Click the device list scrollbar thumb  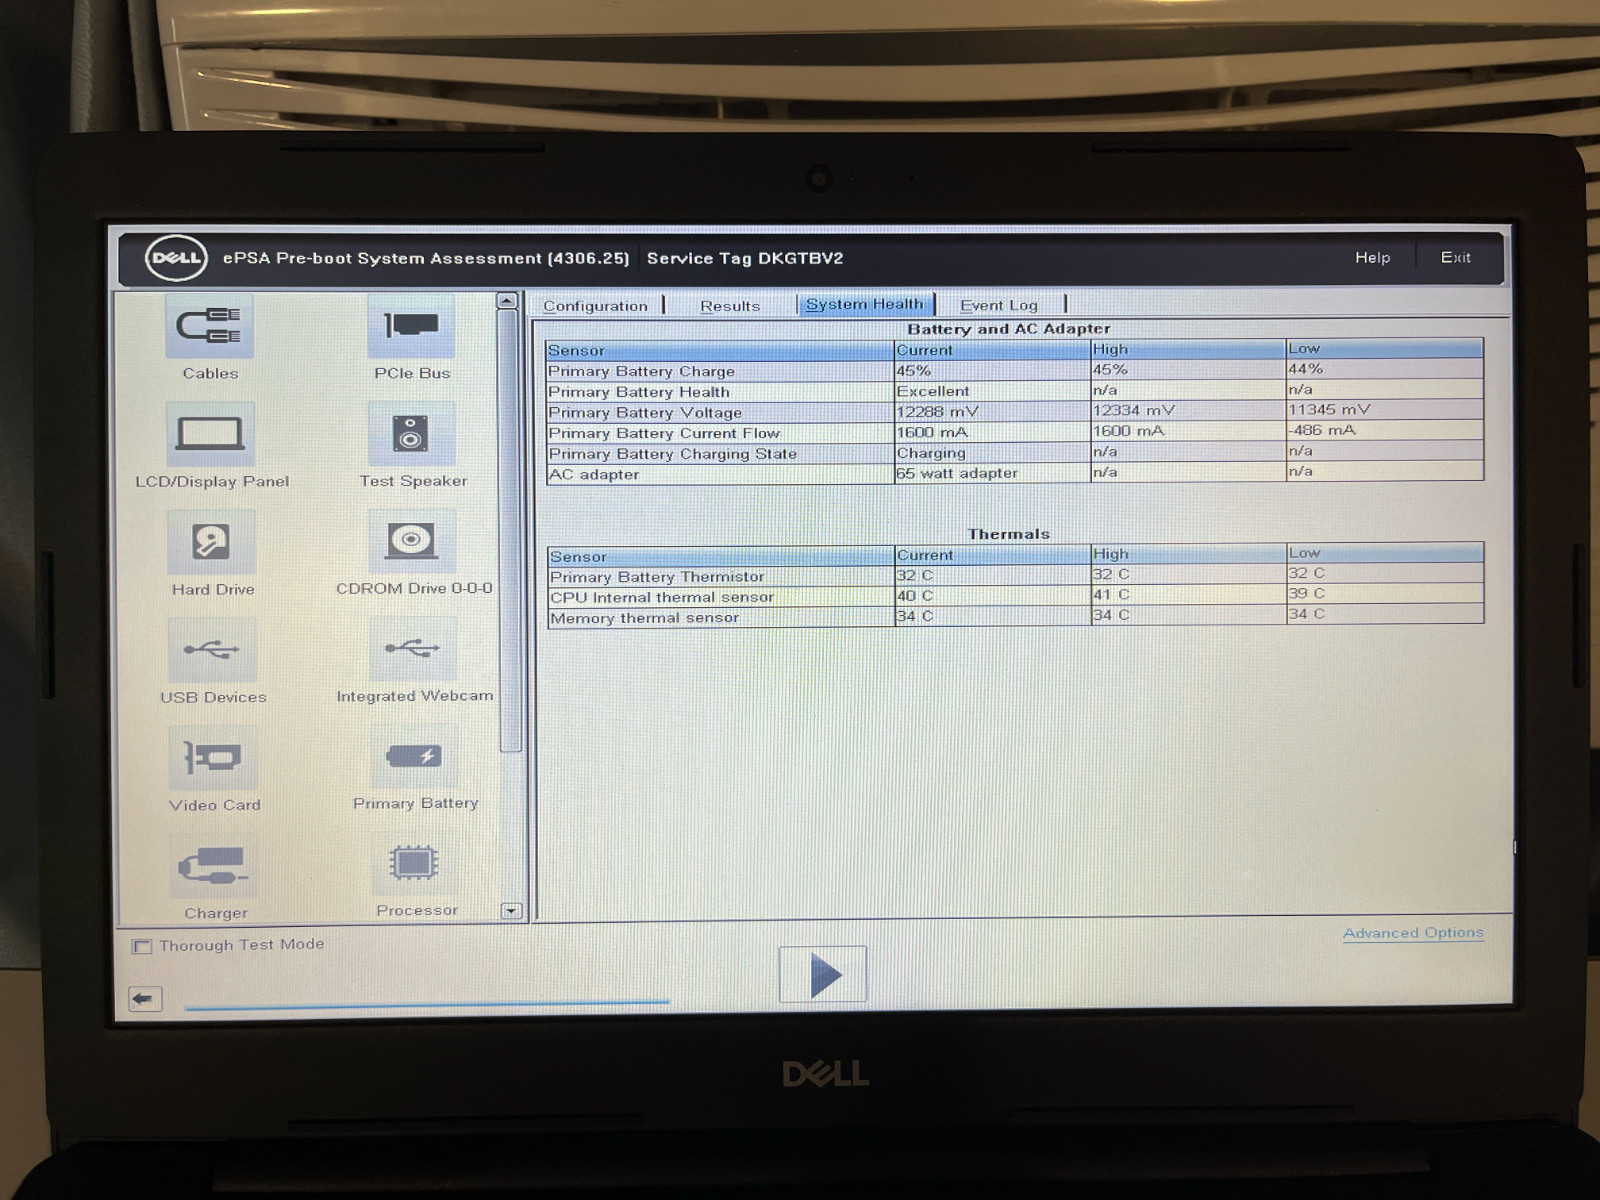(x=510, y=530)
